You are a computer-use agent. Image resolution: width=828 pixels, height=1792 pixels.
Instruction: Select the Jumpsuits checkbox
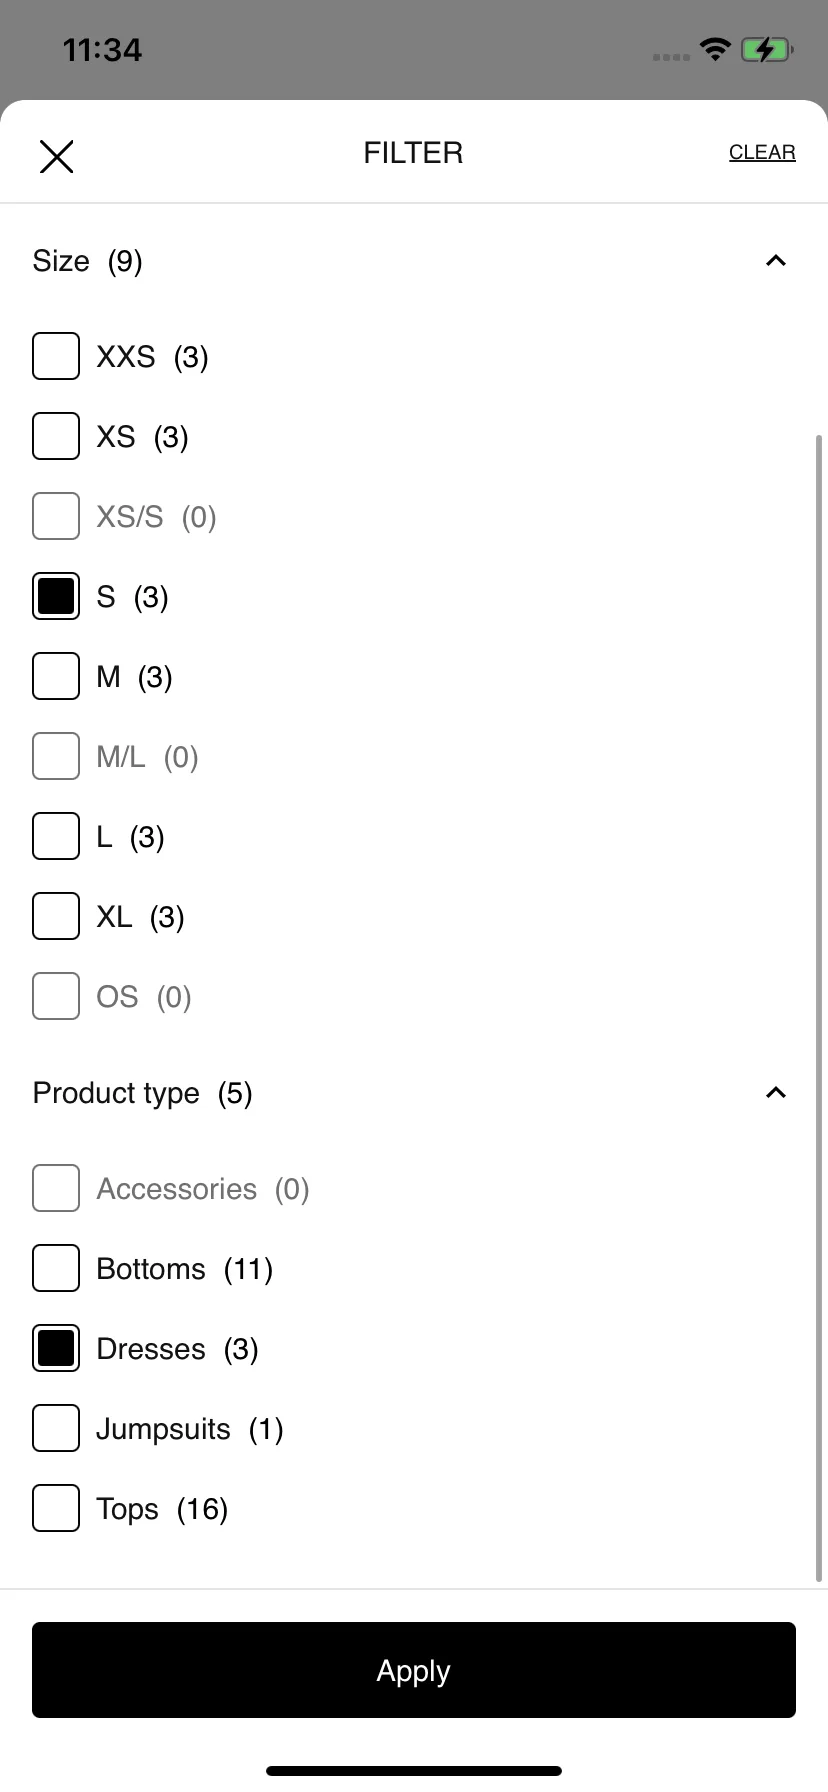(x=56, y=1428)
